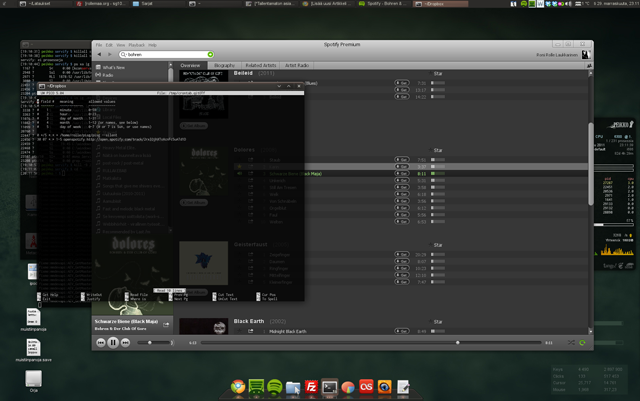This screenshot has width=640, height=401.
Task: Share the now-playing track Schwarze Biene
Action: pos(166,325)
